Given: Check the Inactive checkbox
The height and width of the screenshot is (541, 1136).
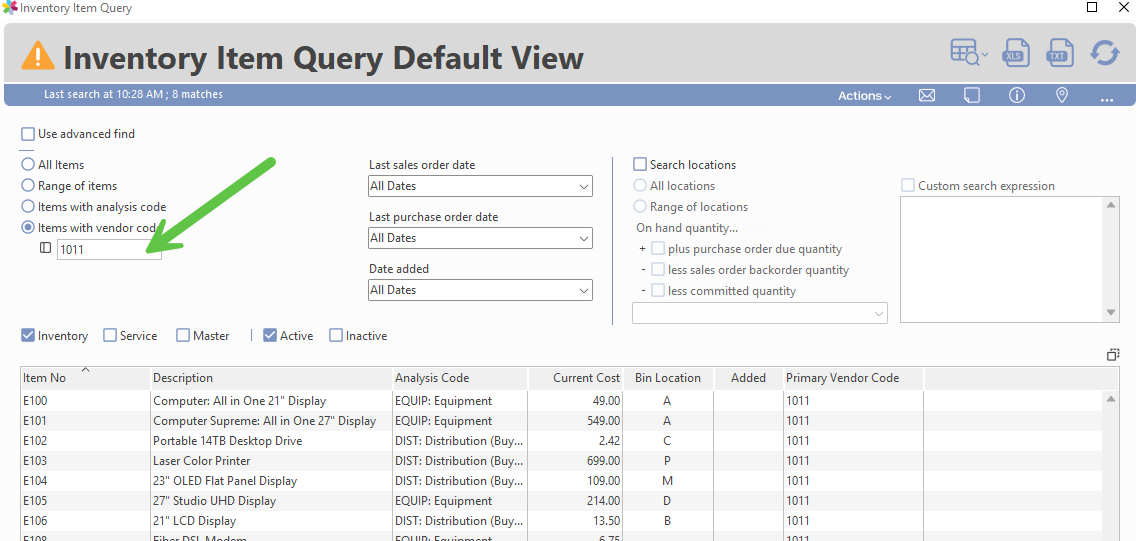Looking at the screenshot, I should point(335,336).
